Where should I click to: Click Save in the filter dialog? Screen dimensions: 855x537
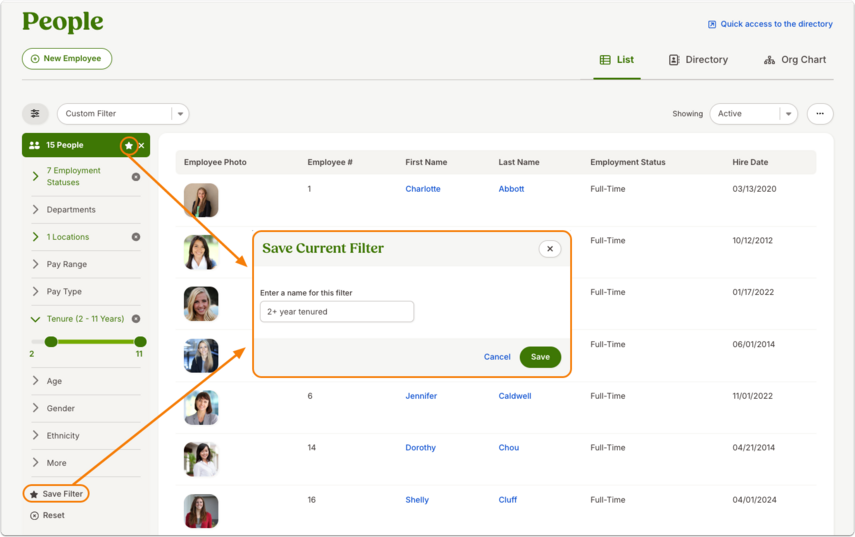click(540, 357)
